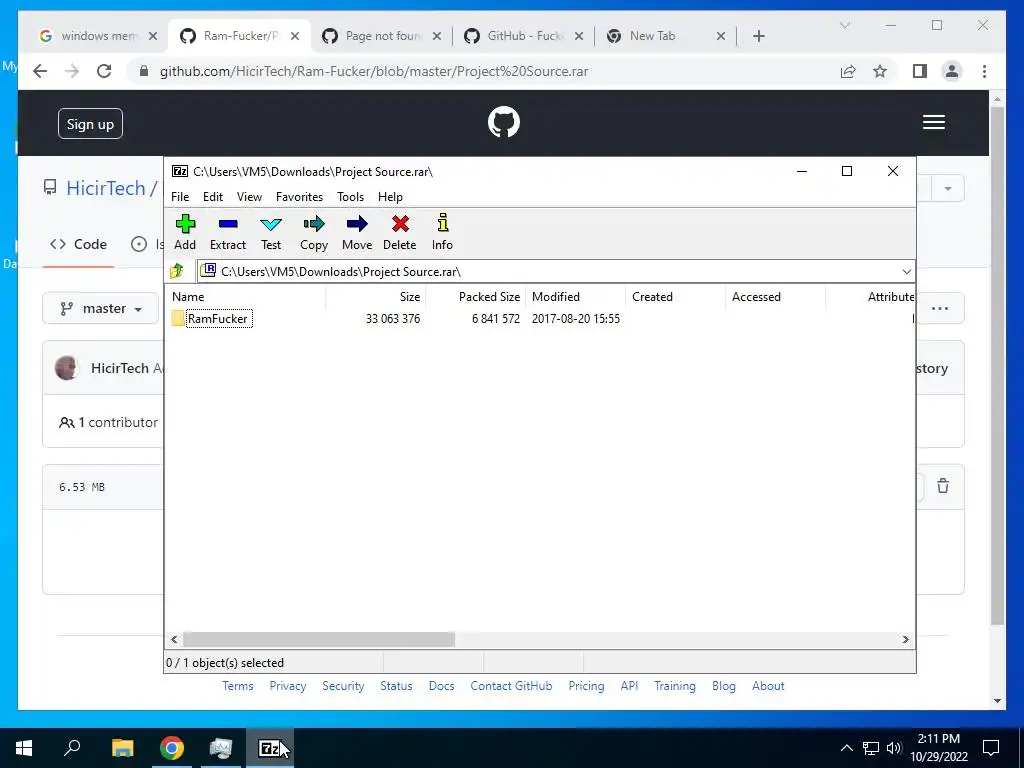Open the Chrome tab search chevron
Screen dimensions: 1024x768
point(844,25)
